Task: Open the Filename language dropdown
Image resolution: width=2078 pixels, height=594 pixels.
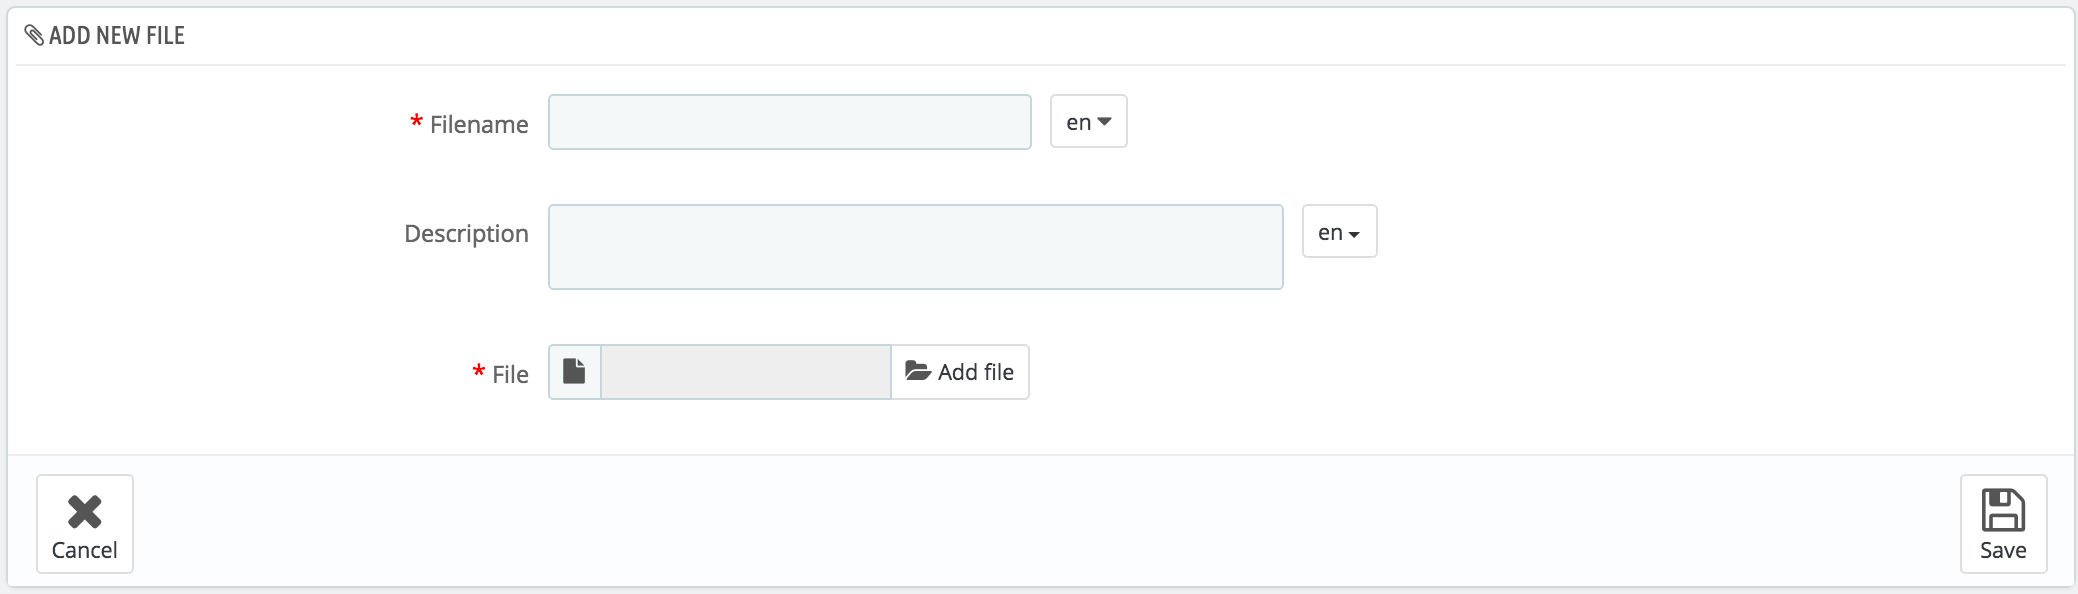Action: tap(1088, 122)
